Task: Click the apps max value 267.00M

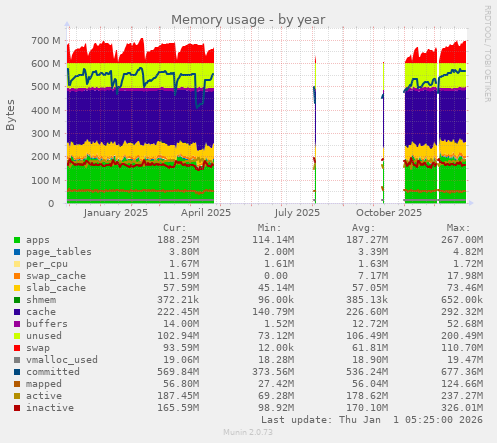Action: click(462, 240)
